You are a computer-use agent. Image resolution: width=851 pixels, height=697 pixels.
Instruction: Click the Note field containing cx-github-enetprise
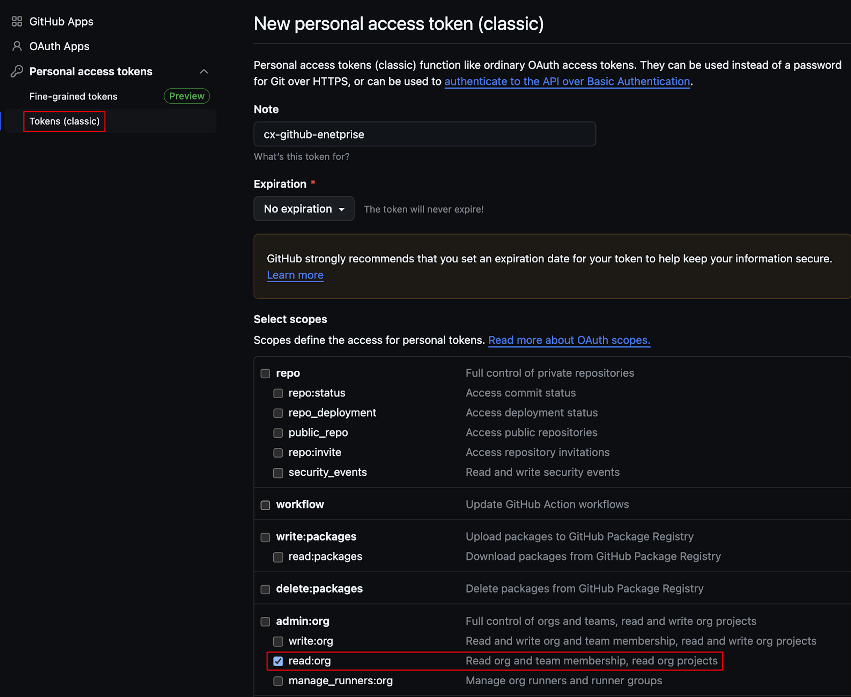click(424, 134)
